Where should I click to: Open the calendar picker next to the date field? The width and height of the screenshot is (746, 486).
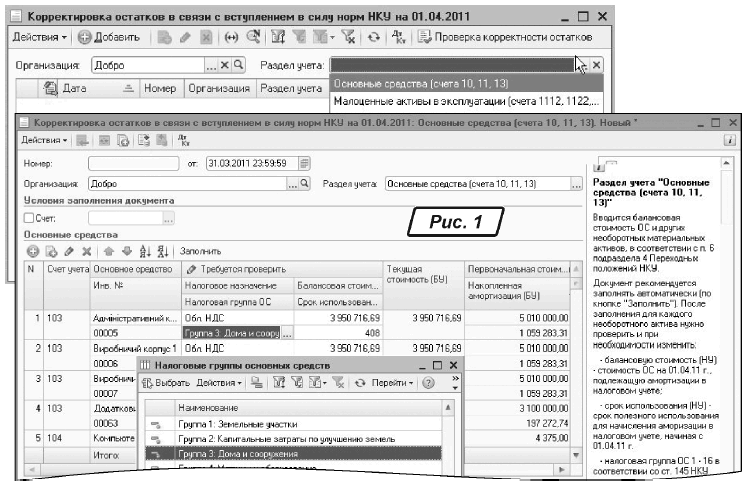304,162
